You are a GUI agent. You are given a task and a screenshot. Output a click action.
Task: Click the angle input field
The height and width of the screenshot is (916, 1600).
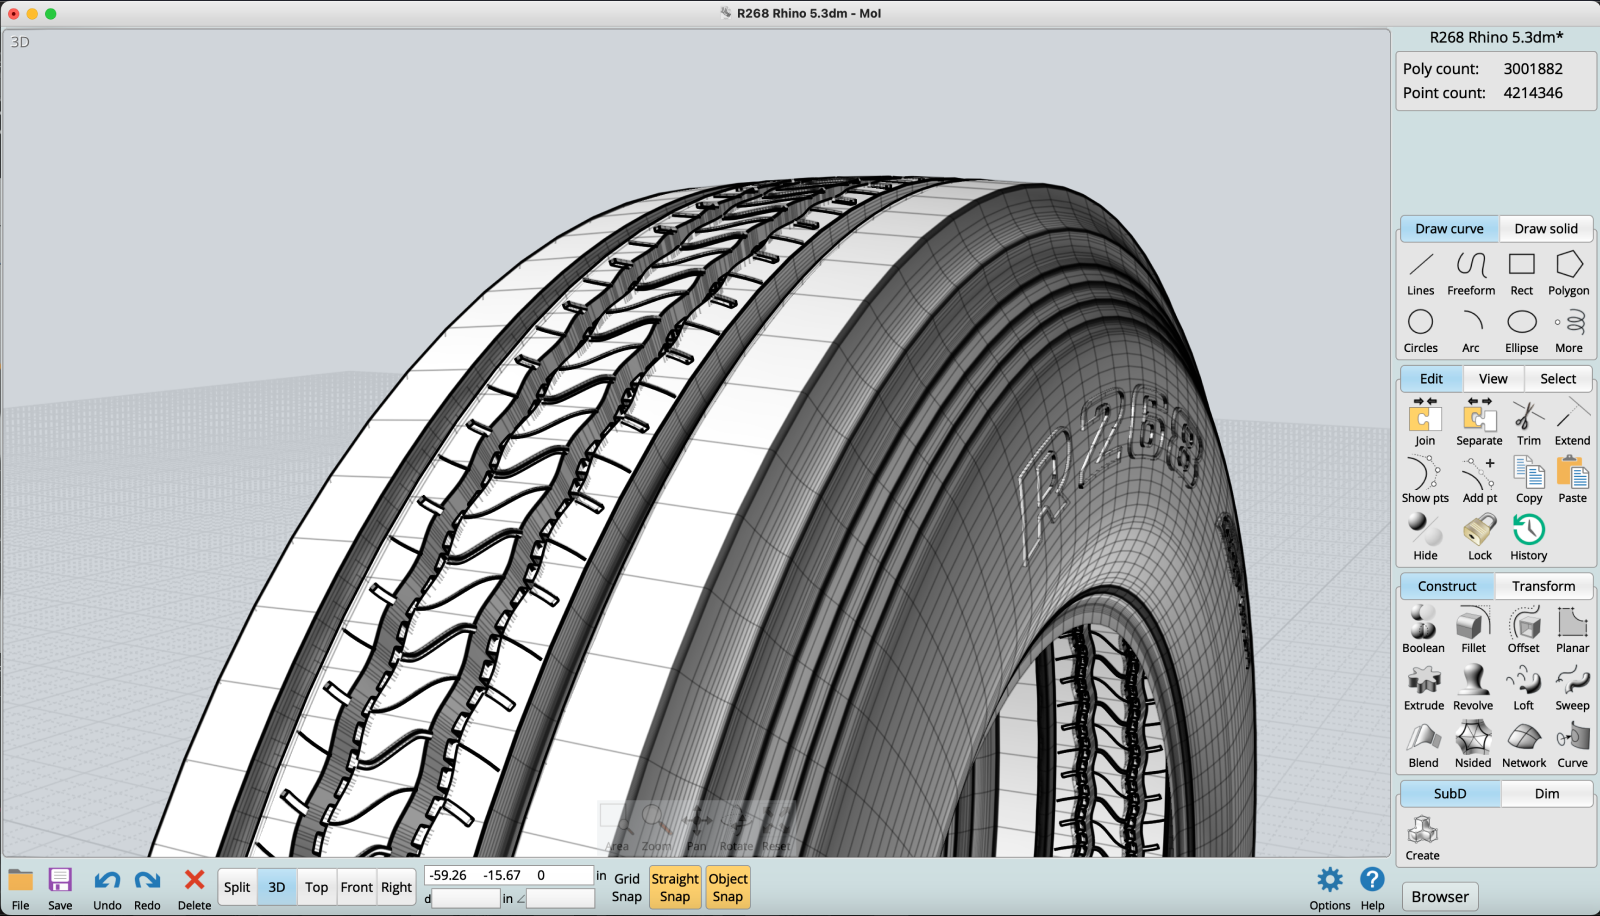coord(560,899)
